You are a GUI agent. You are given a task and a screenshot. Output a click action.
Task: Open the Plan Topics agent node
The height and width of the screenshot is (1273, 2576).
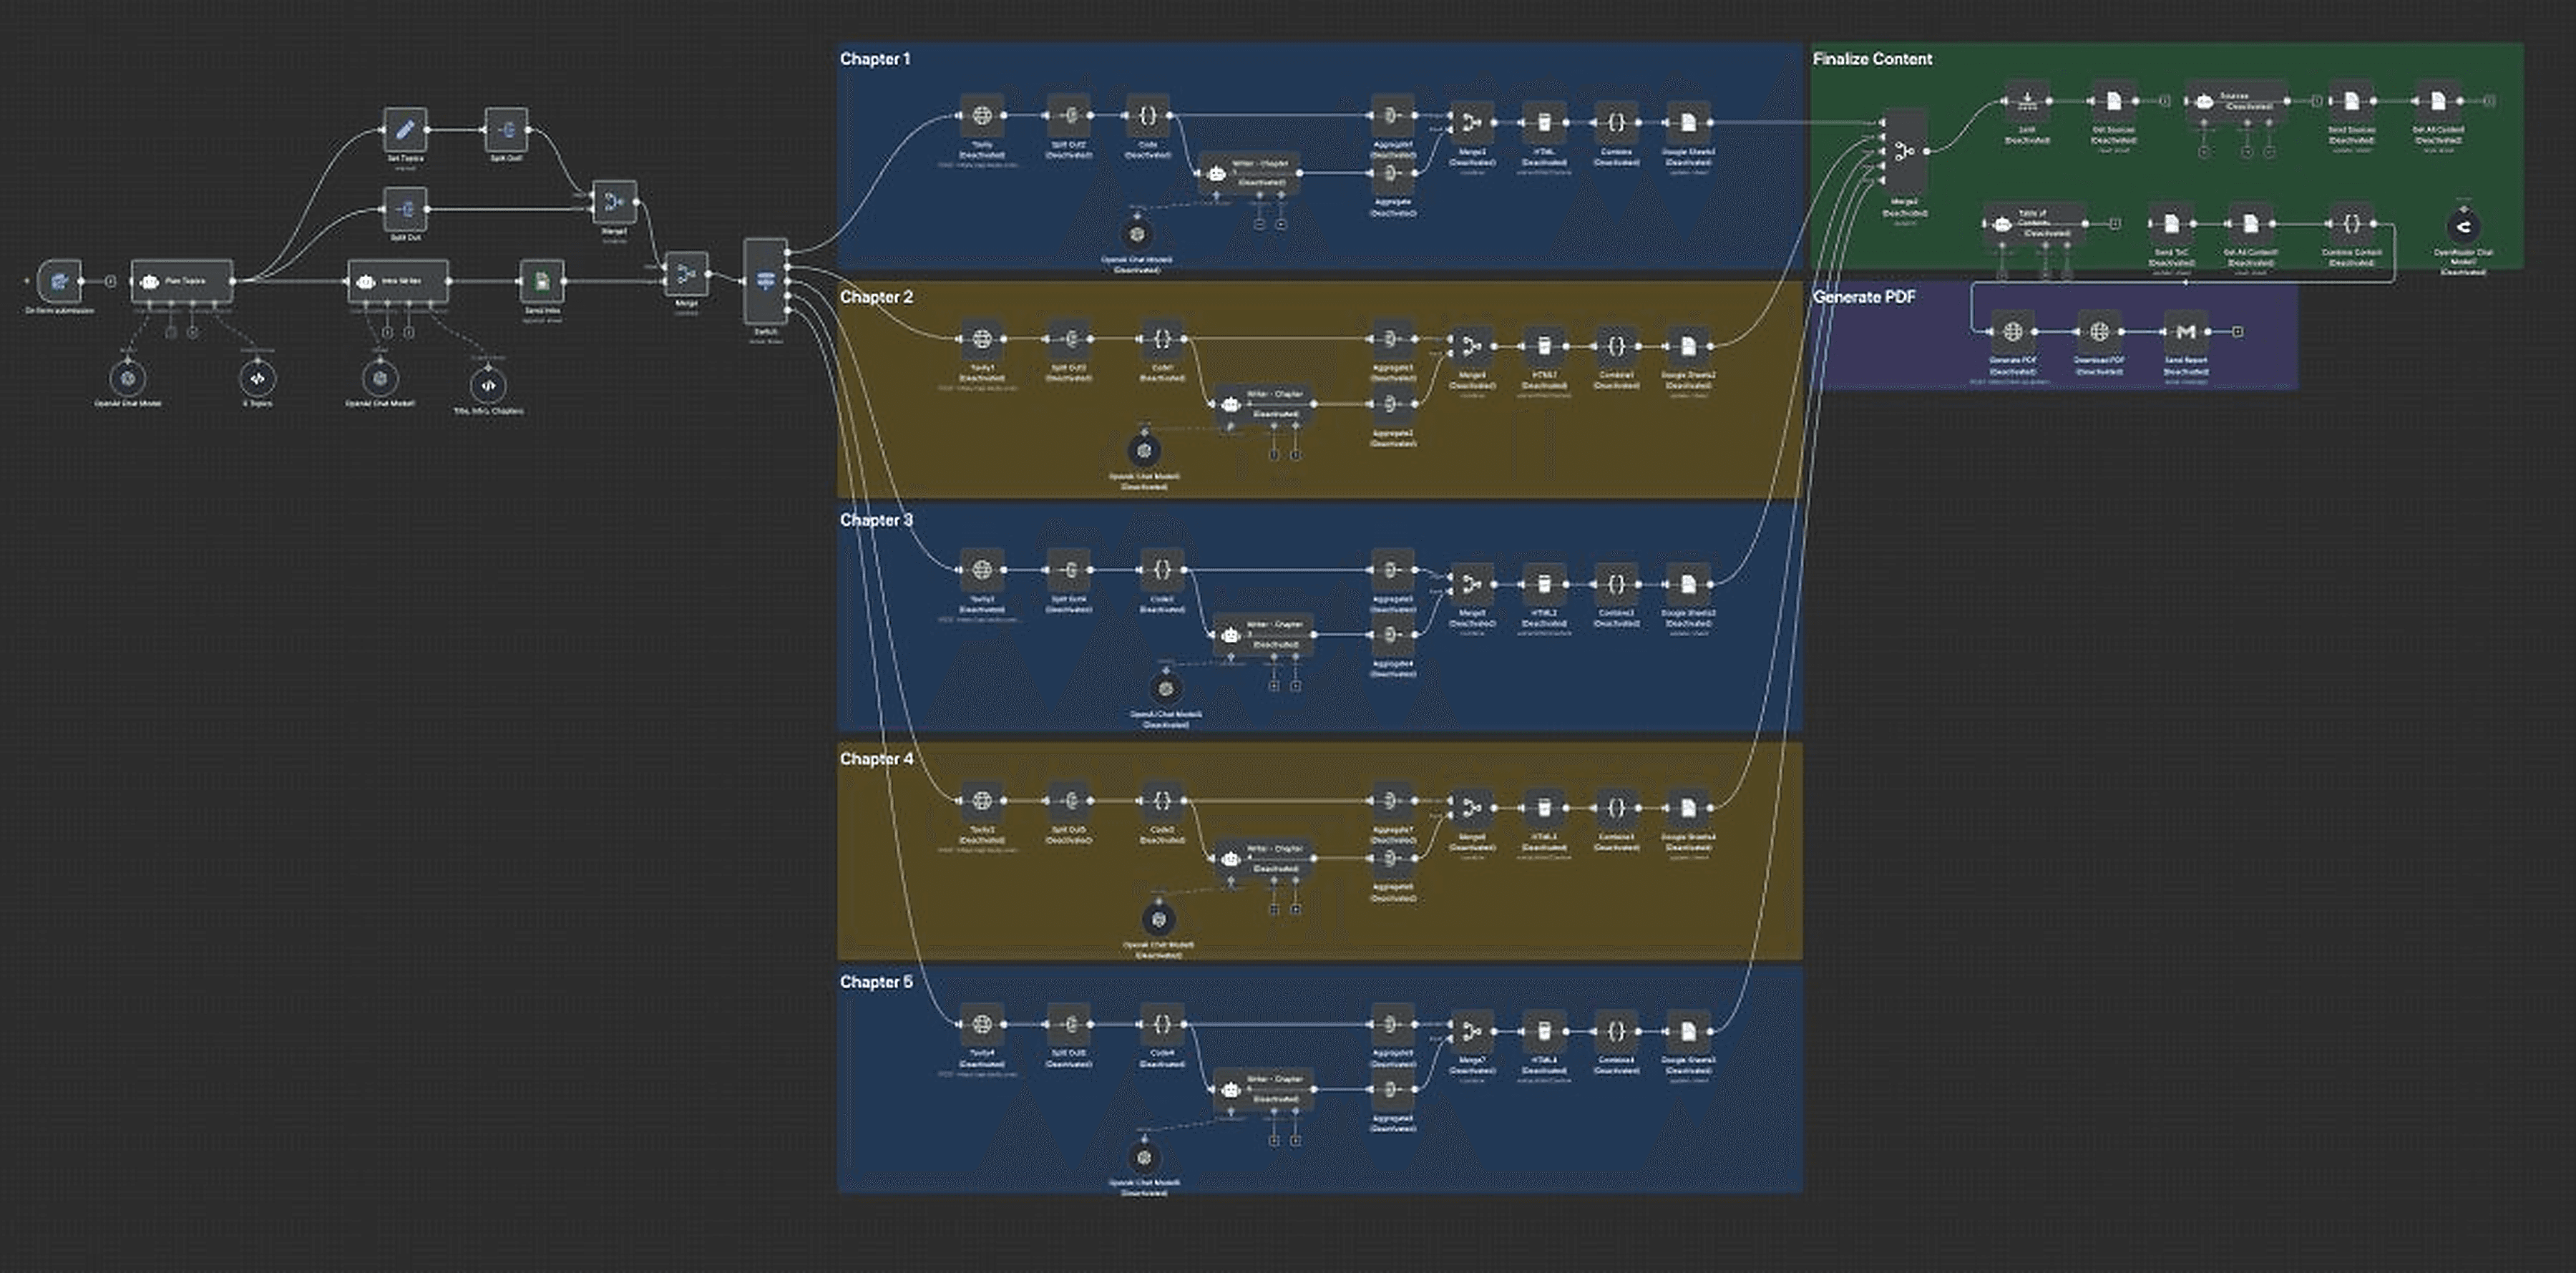(182, 281)
